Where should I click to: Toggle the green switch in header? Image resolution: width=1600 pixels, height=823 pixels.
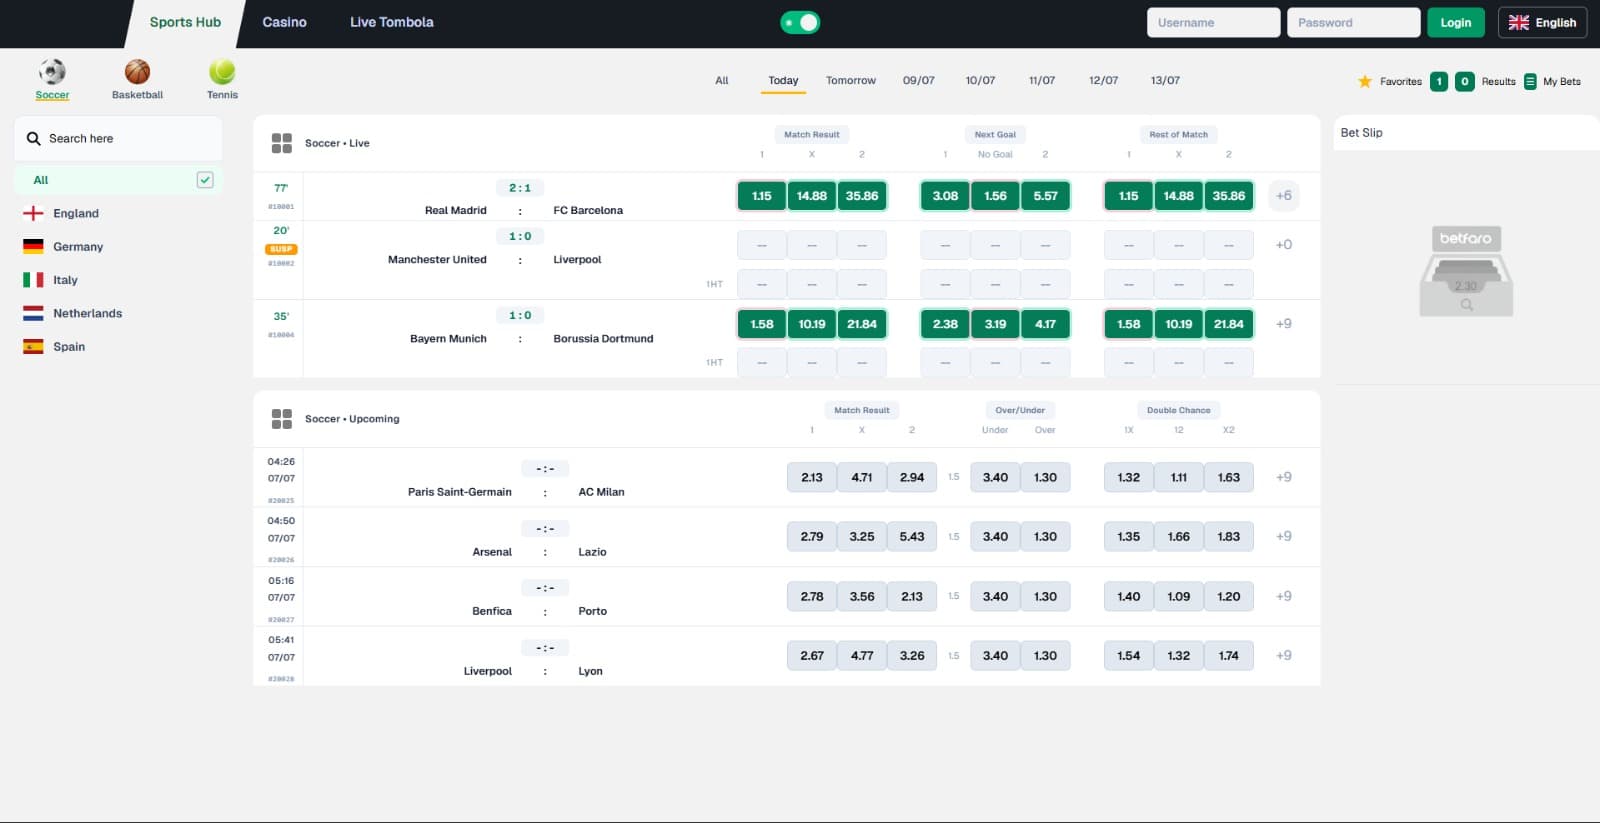coord(800,22)
